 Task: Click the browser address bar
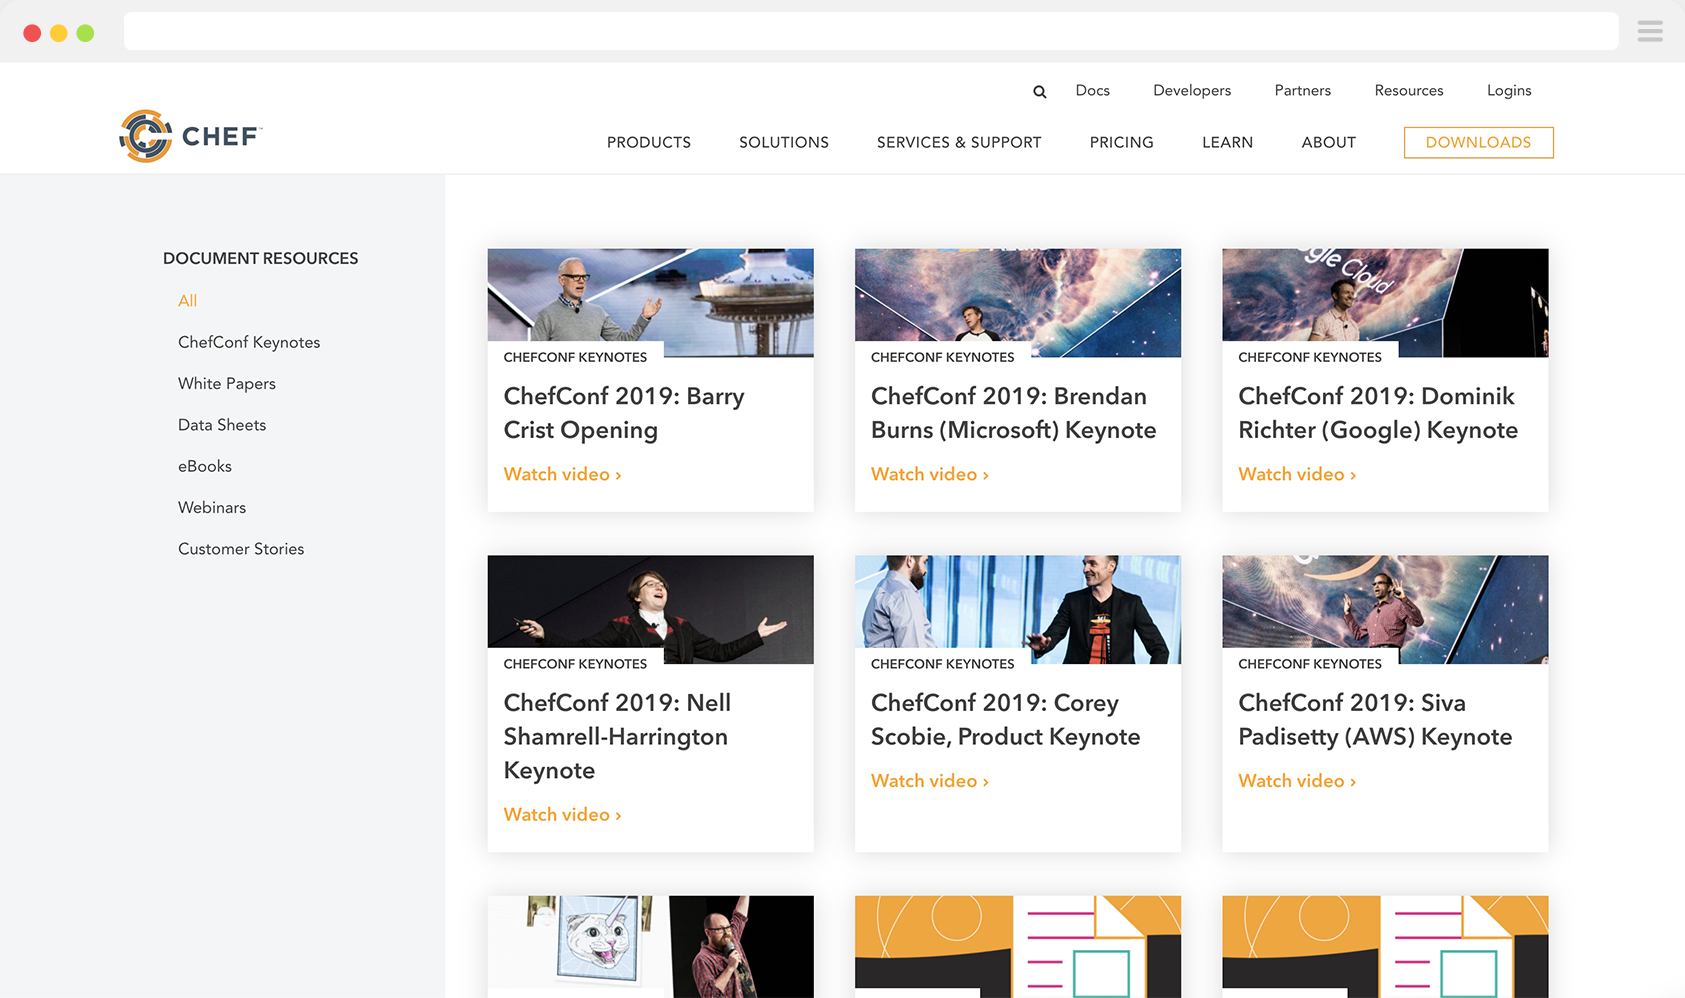tap(871, 31)
